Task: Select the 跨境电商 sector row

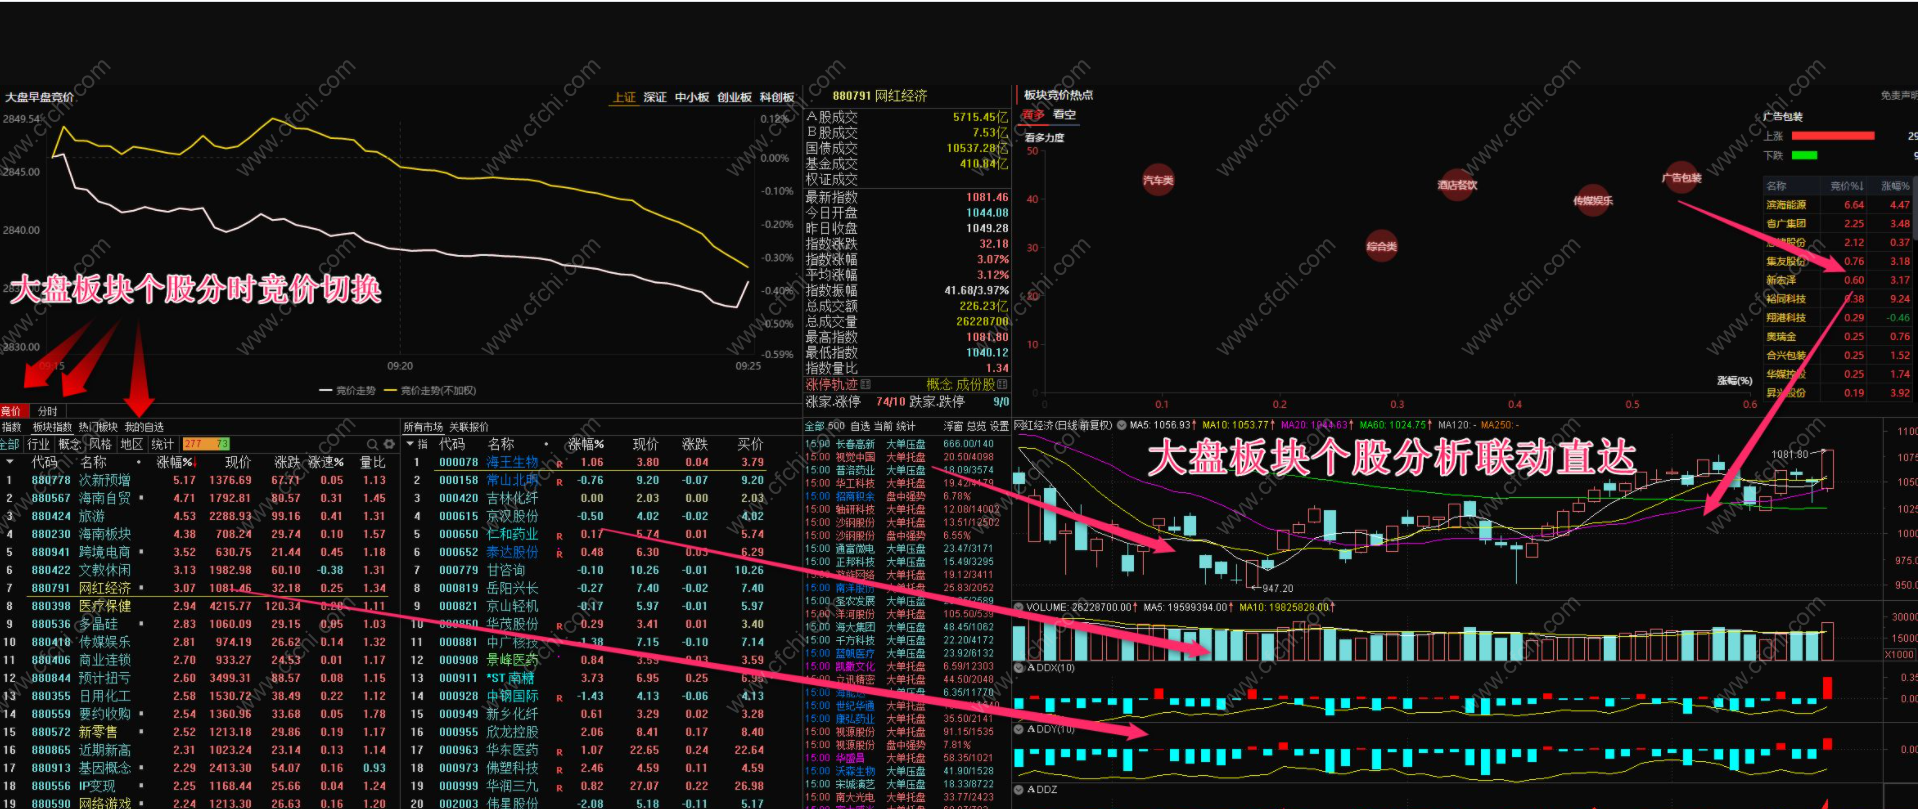Action: [200, 552]
